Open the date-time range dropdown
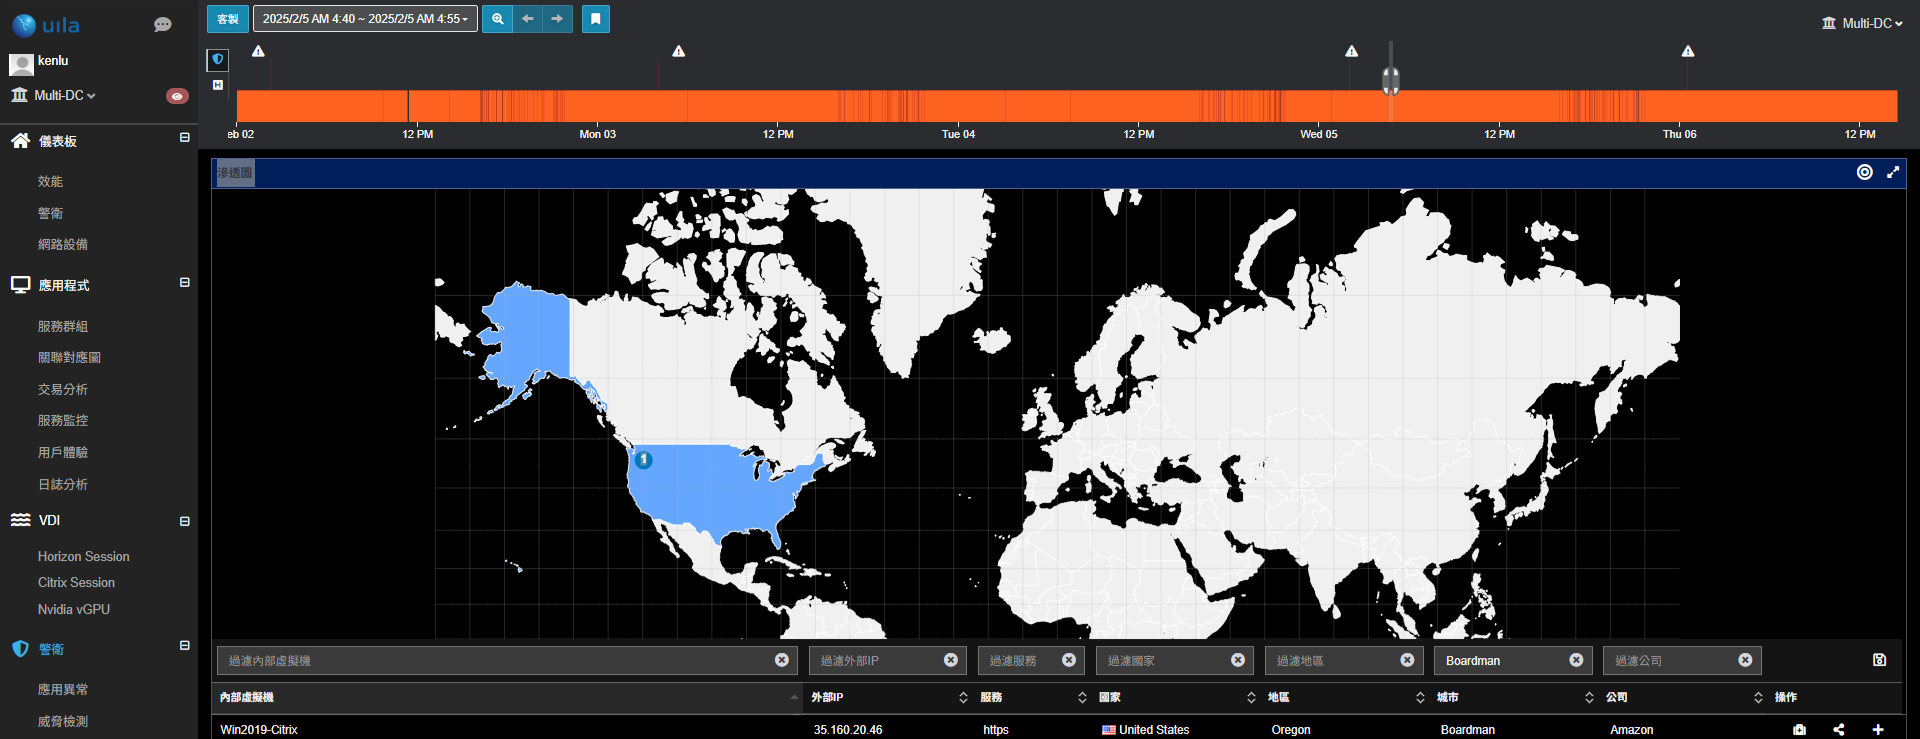Image resolution: width=1920 pixels, height=739 pixels. pos(365,19)
